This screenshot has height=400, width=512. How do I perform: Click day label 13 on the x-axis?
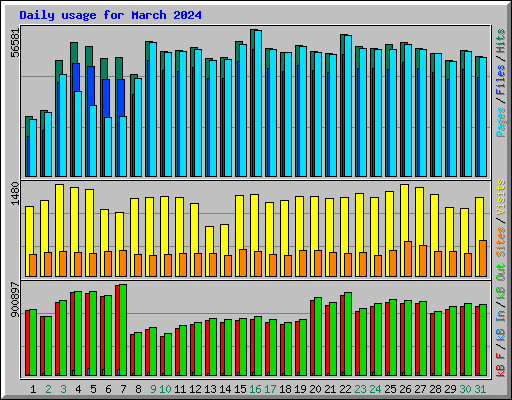click(210, 389)
